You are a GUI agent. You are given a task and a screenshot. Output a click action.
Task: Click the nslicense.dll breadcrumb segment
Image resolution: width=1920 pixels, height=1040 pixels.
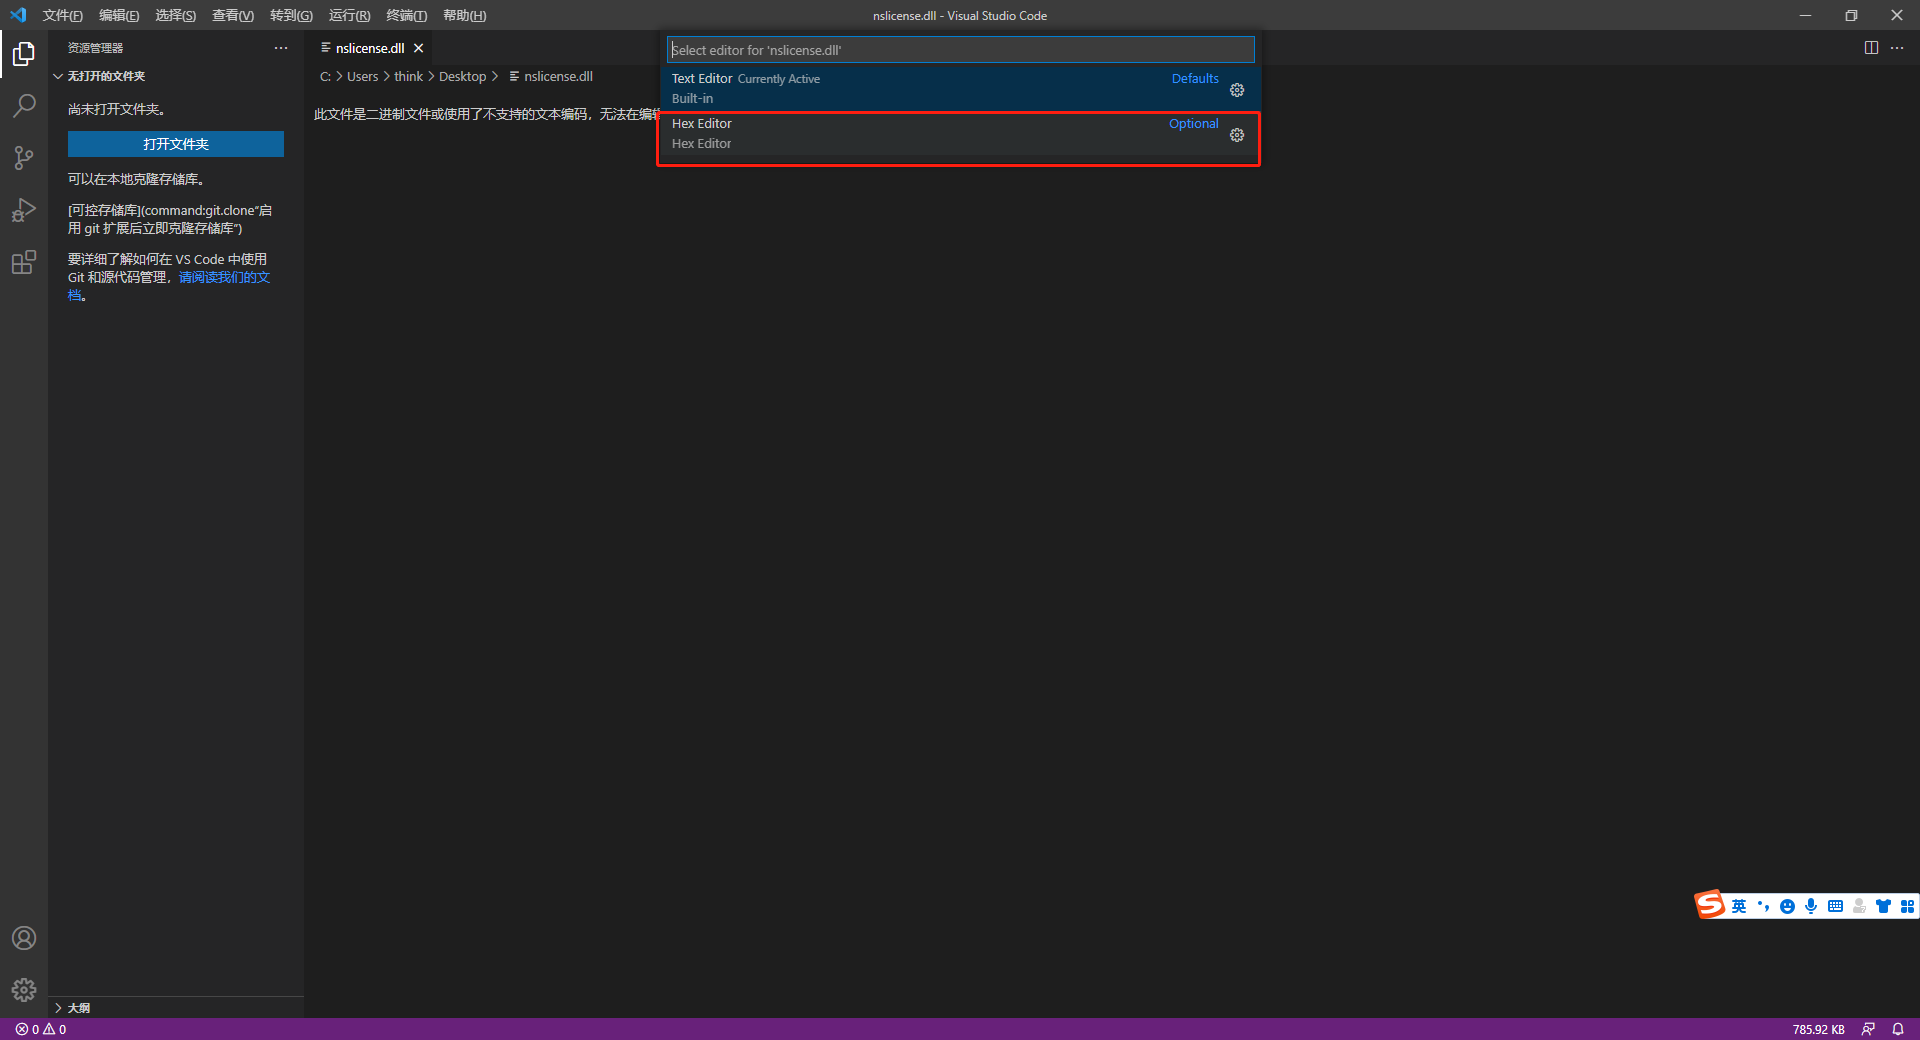click(551, 77)
